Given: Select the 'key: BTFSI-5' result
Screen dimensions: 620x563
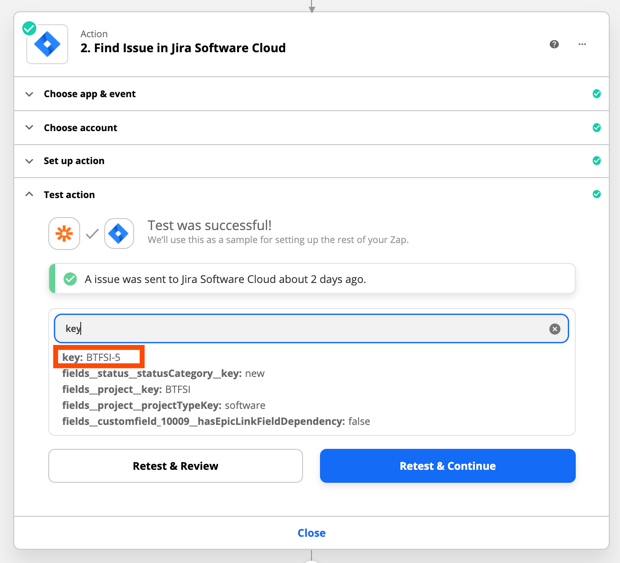Looking at the screenshot, I should [91, 357].
